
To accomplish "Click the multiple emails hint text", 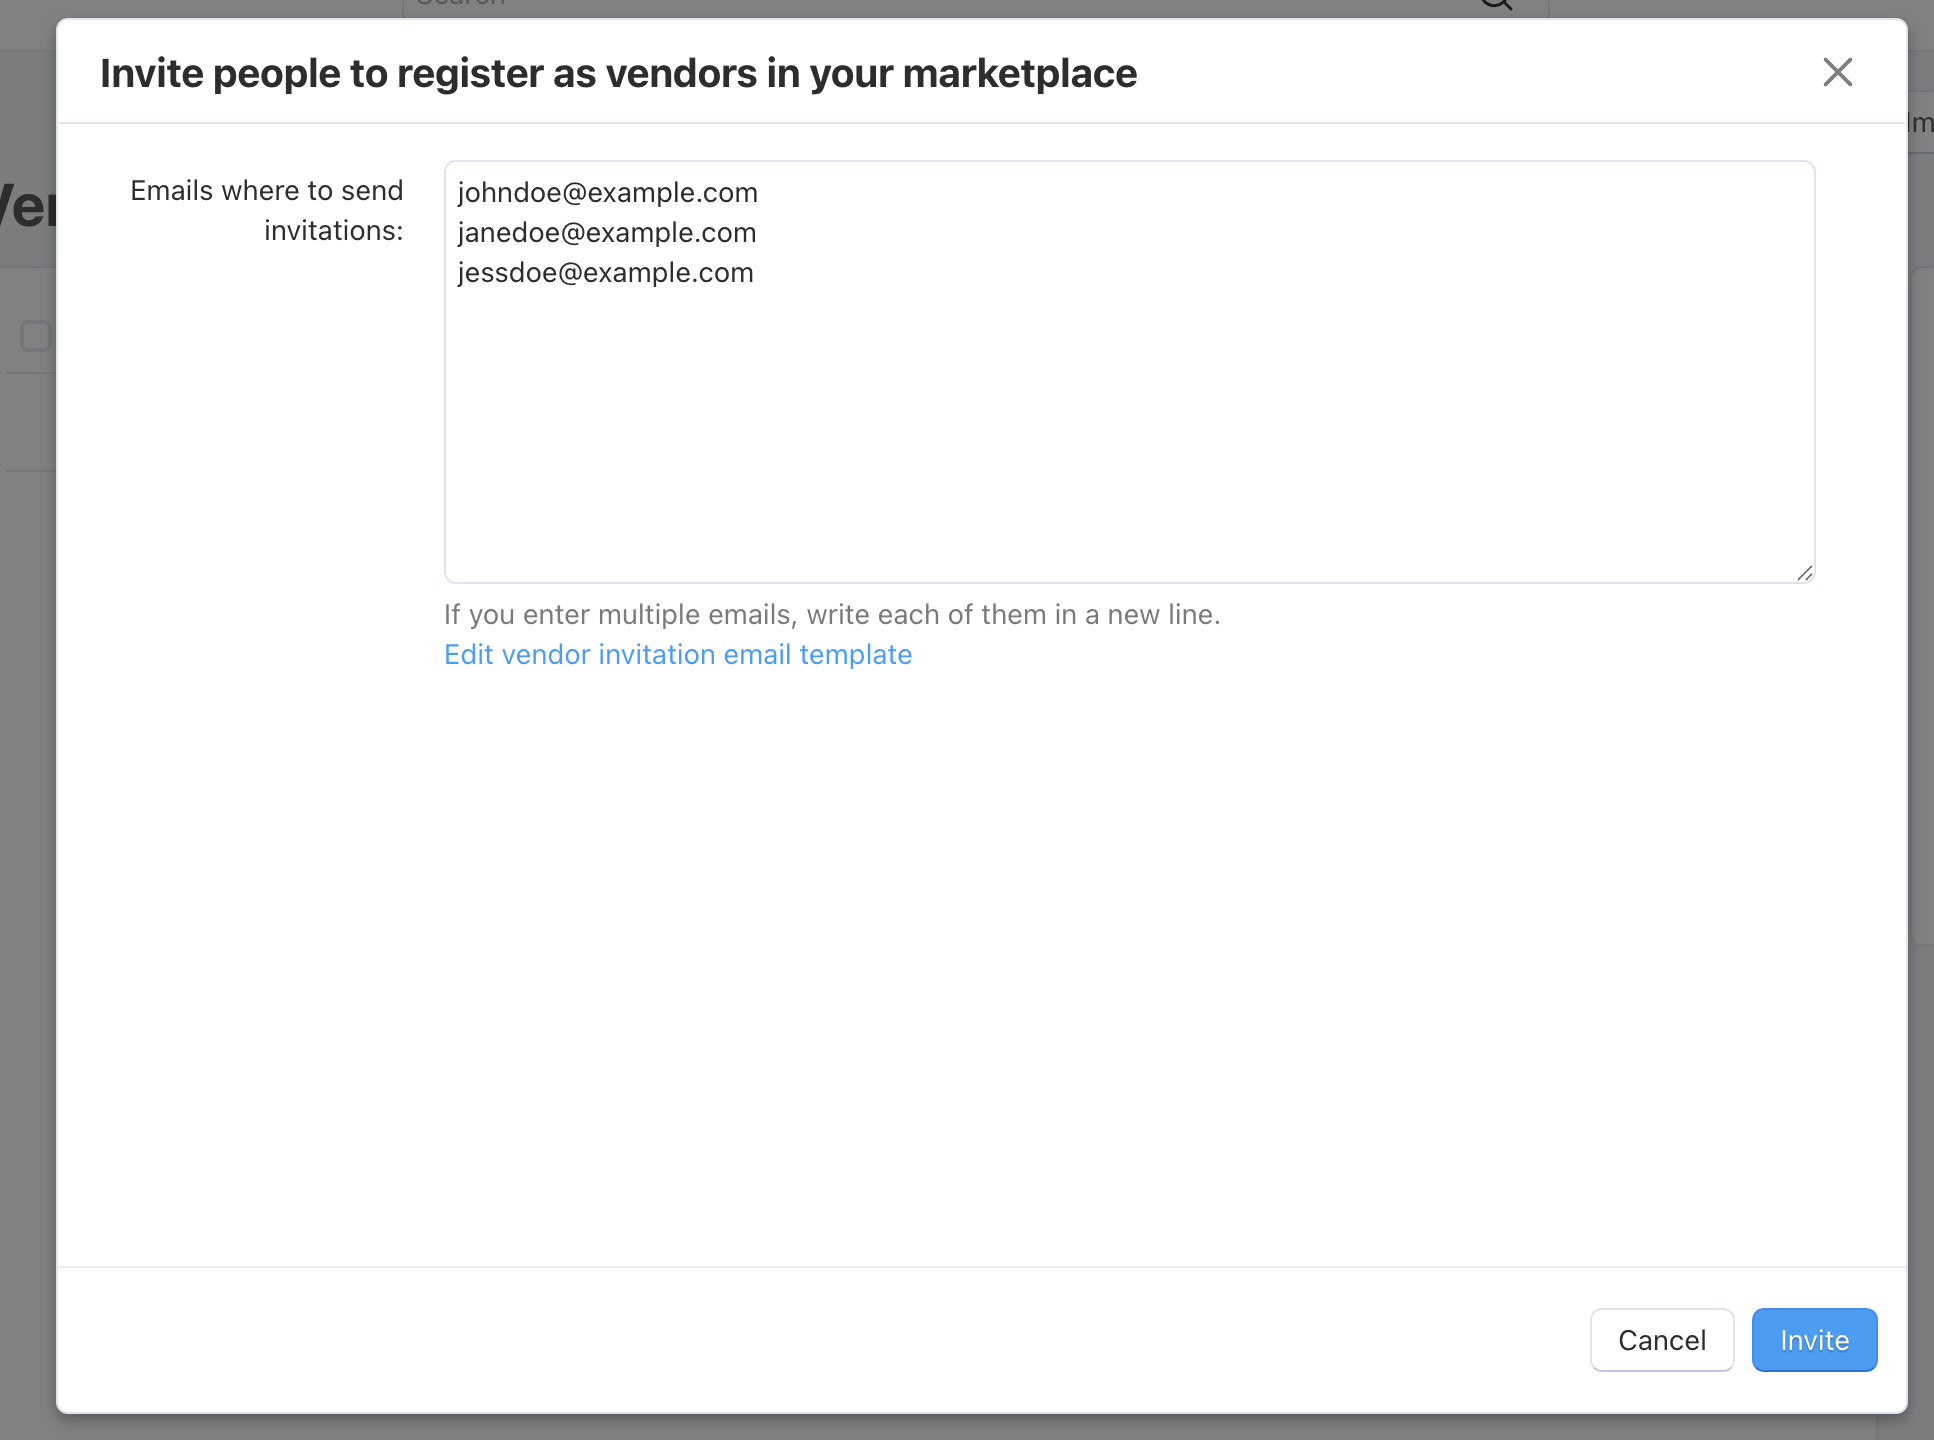I will tap(832, 614).
